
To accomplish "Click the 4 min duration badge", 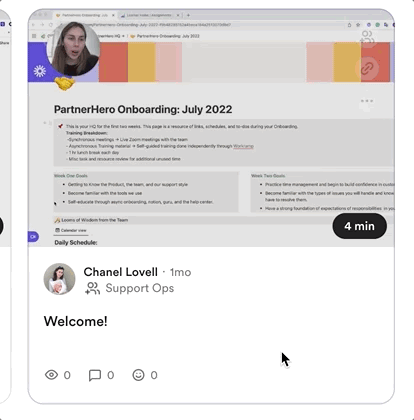I will click(360, 226).
